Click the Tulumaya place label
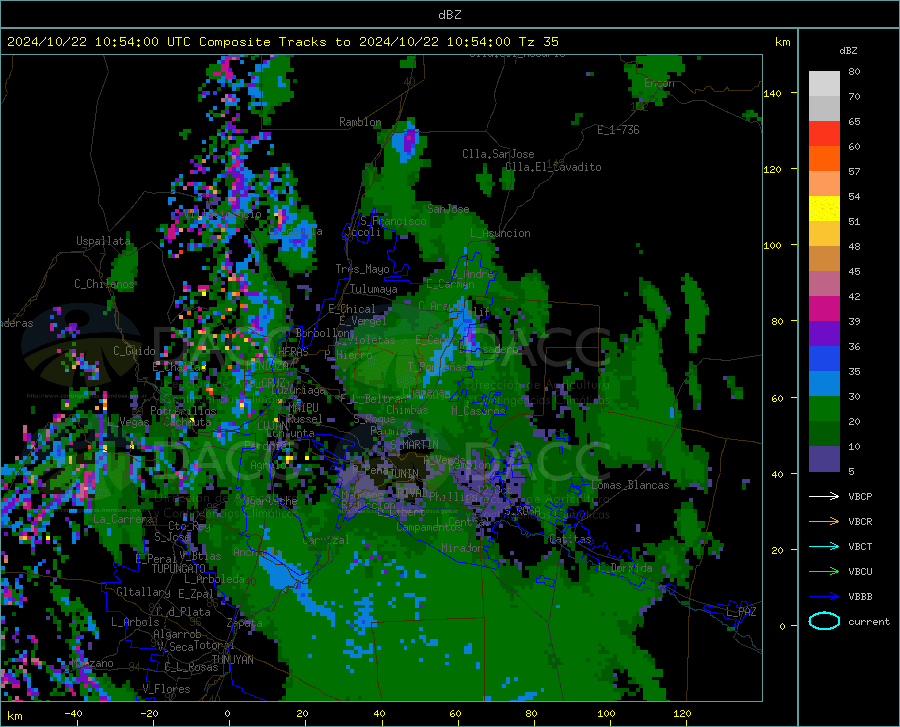 [374, 289]
